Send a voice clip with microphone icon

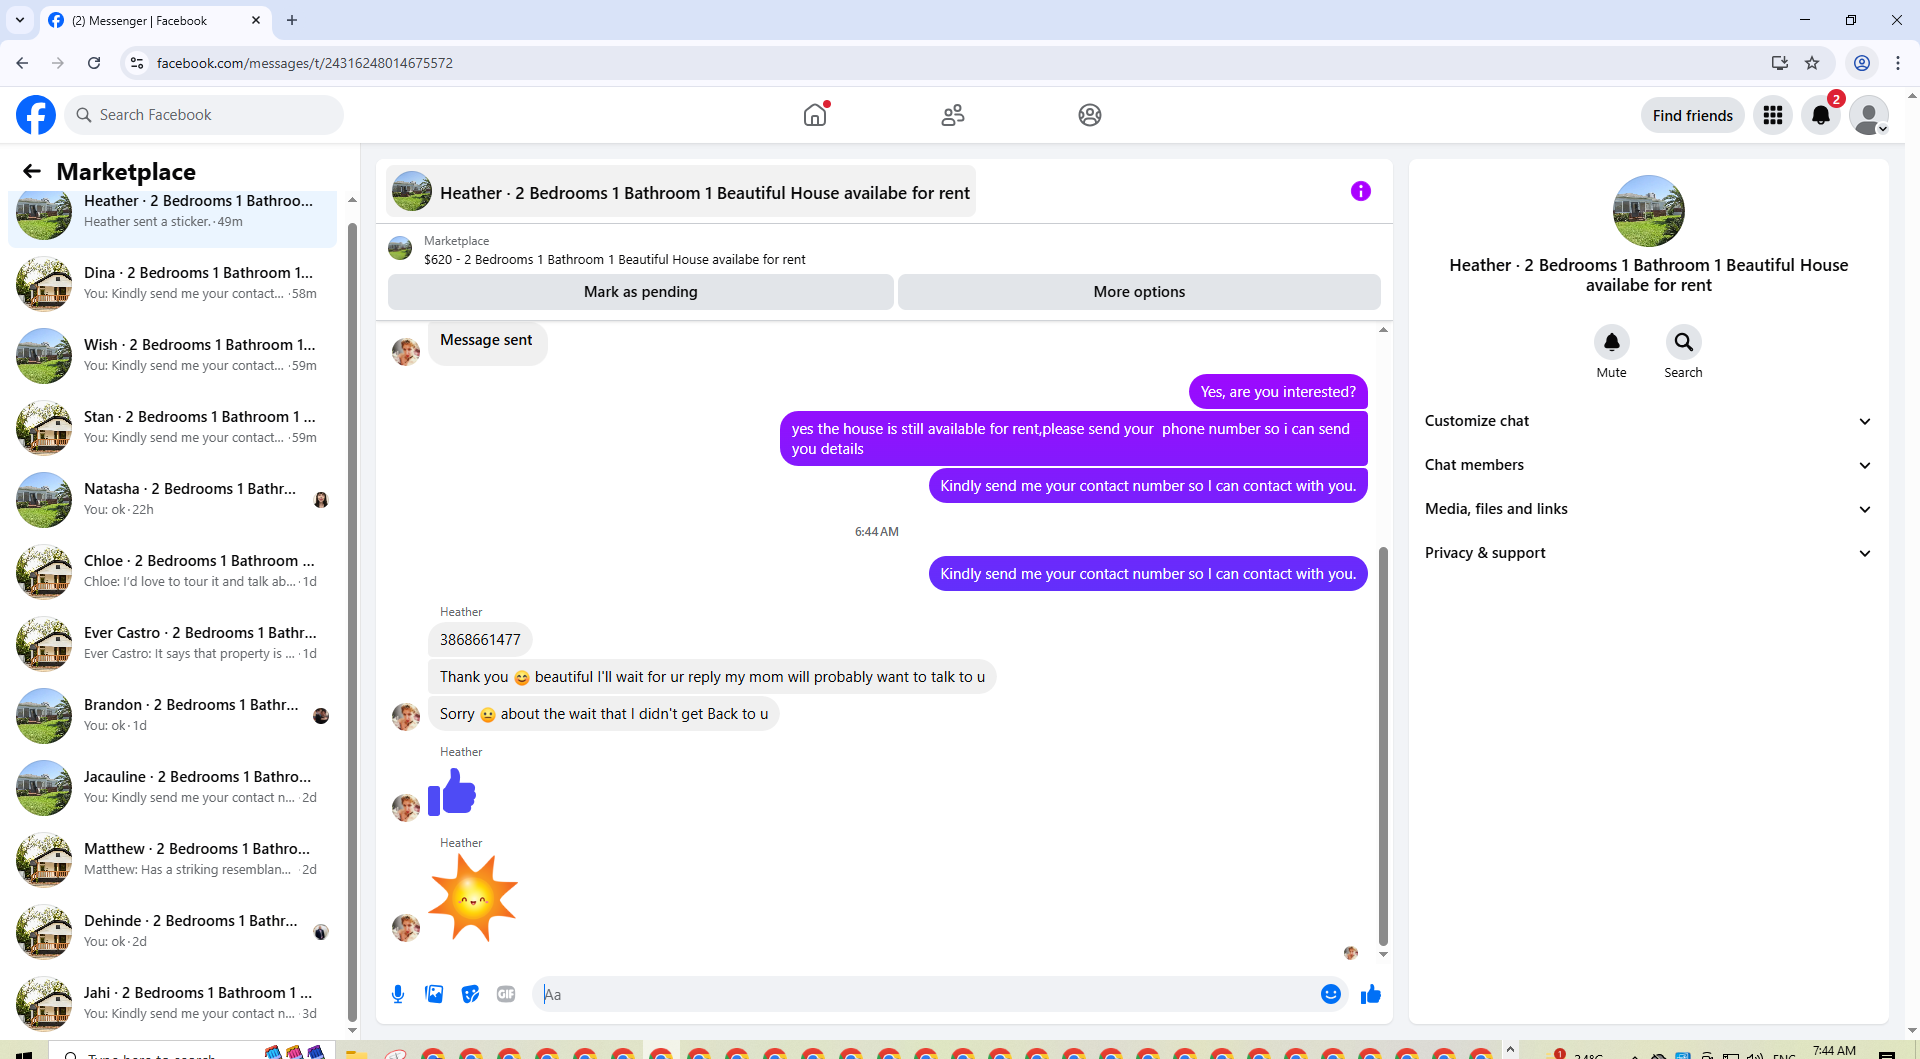pyautogui.click(x=398, y=994)
